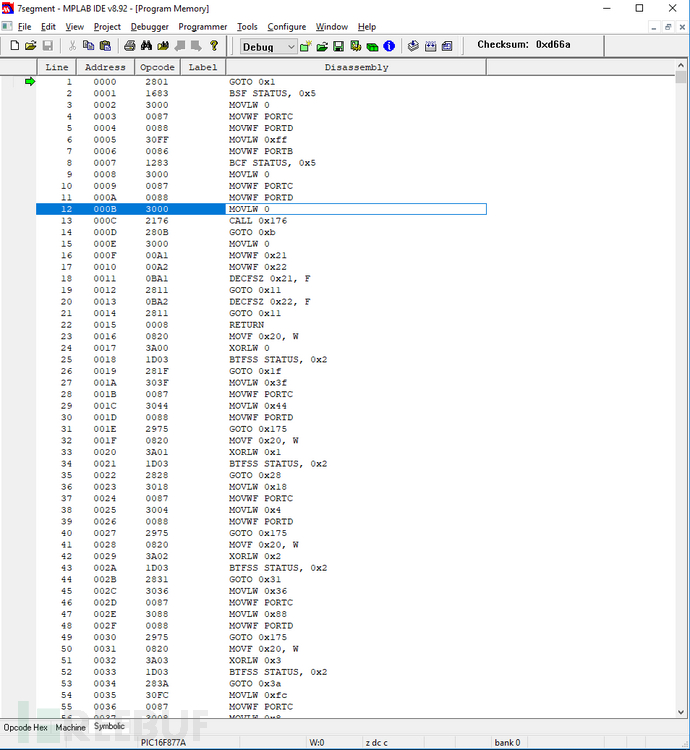This screenshot has height=750, width=690.
Task: Click the blue Info icon
Action: tap(389, 46)
